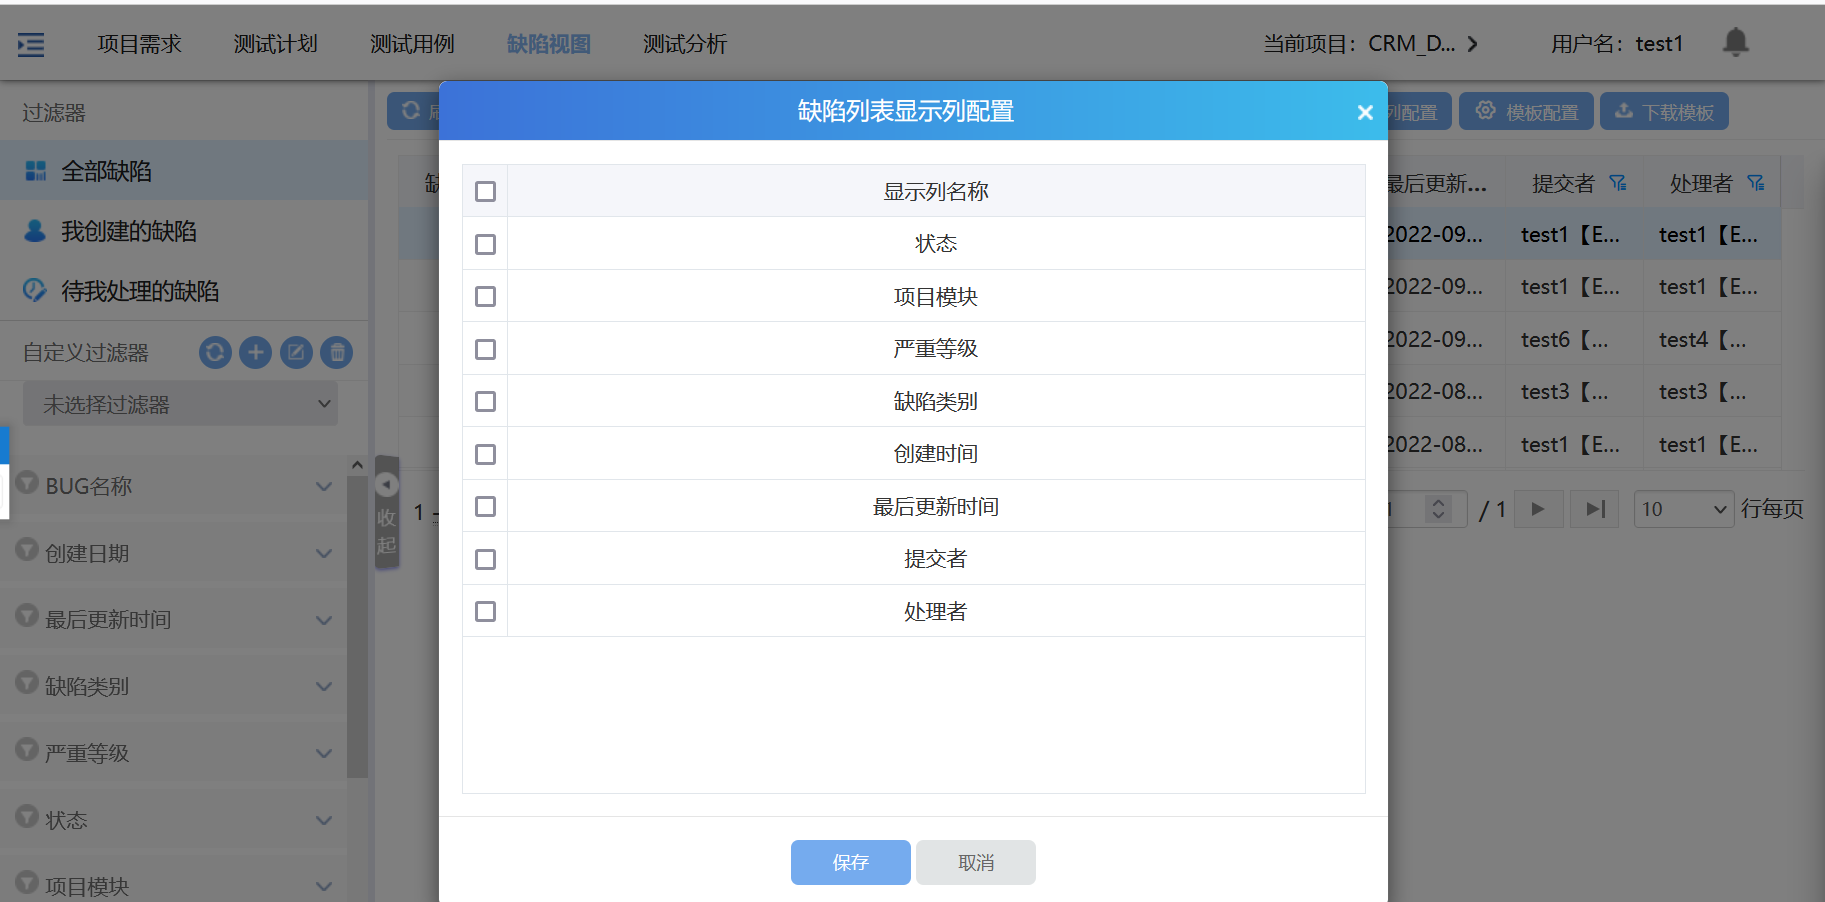
Task: Open the rows per page dropdown
Action: 1683,509
